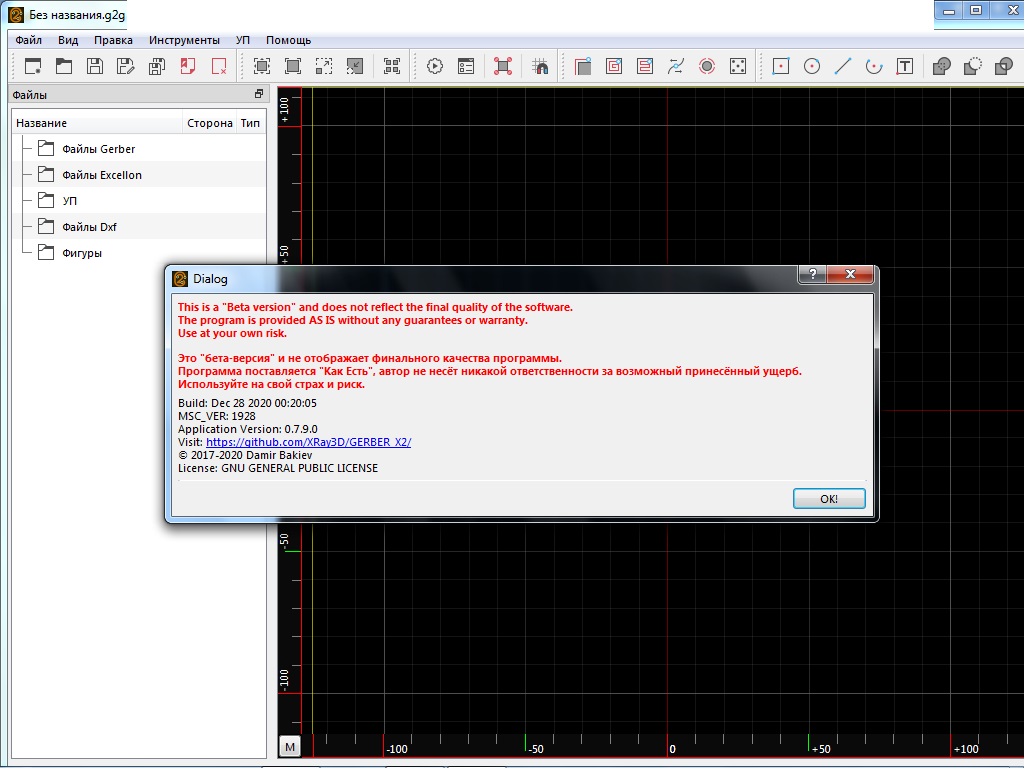Viewport: 1032px width, 774px height.
Task: Toggle snap to grid with the magnet icon
Action: (540, 66)
